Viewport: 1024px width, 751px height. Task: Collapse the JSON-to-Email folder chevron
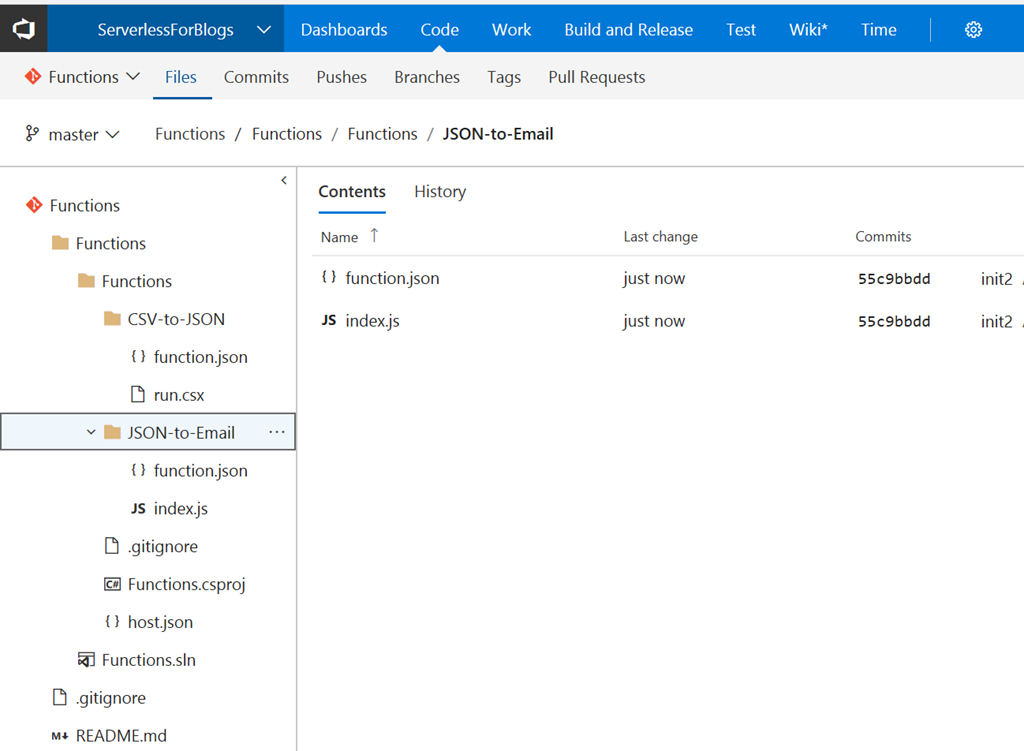pos(91,433)
